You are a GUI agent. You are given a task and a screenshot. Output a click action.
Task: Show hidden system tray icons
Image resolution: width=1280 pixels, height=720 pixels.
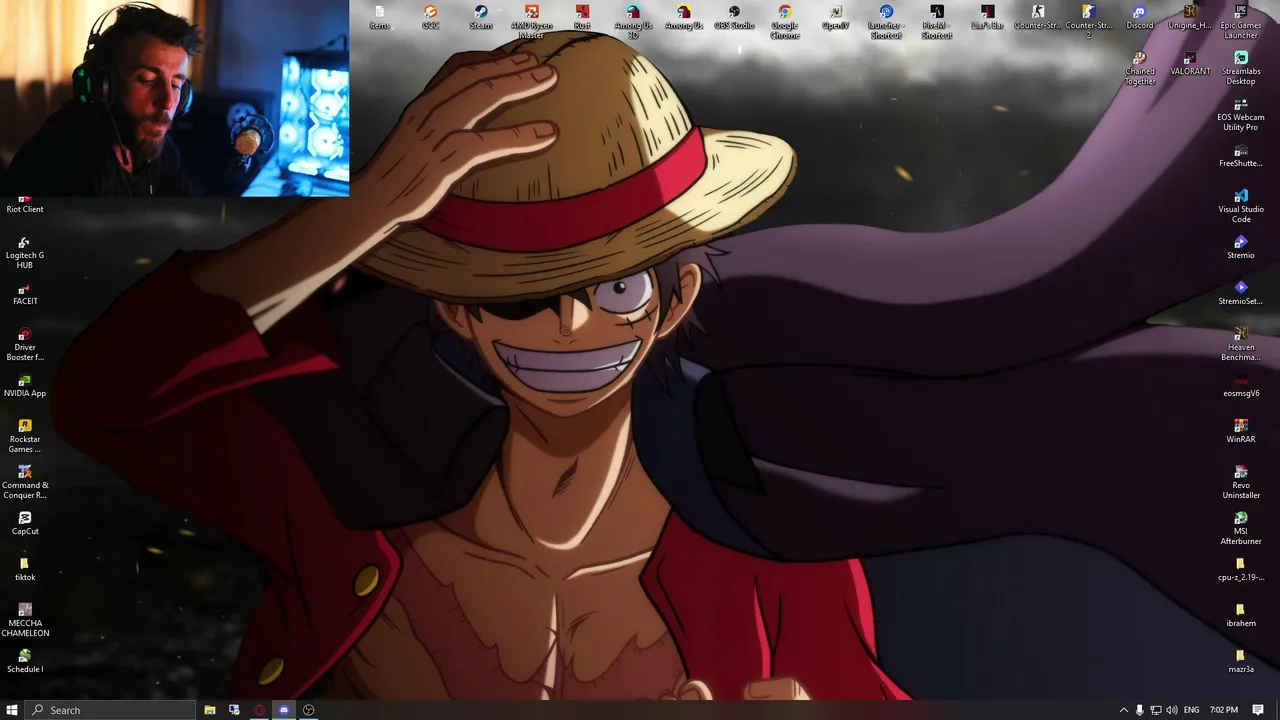[x=1123, y=710]
